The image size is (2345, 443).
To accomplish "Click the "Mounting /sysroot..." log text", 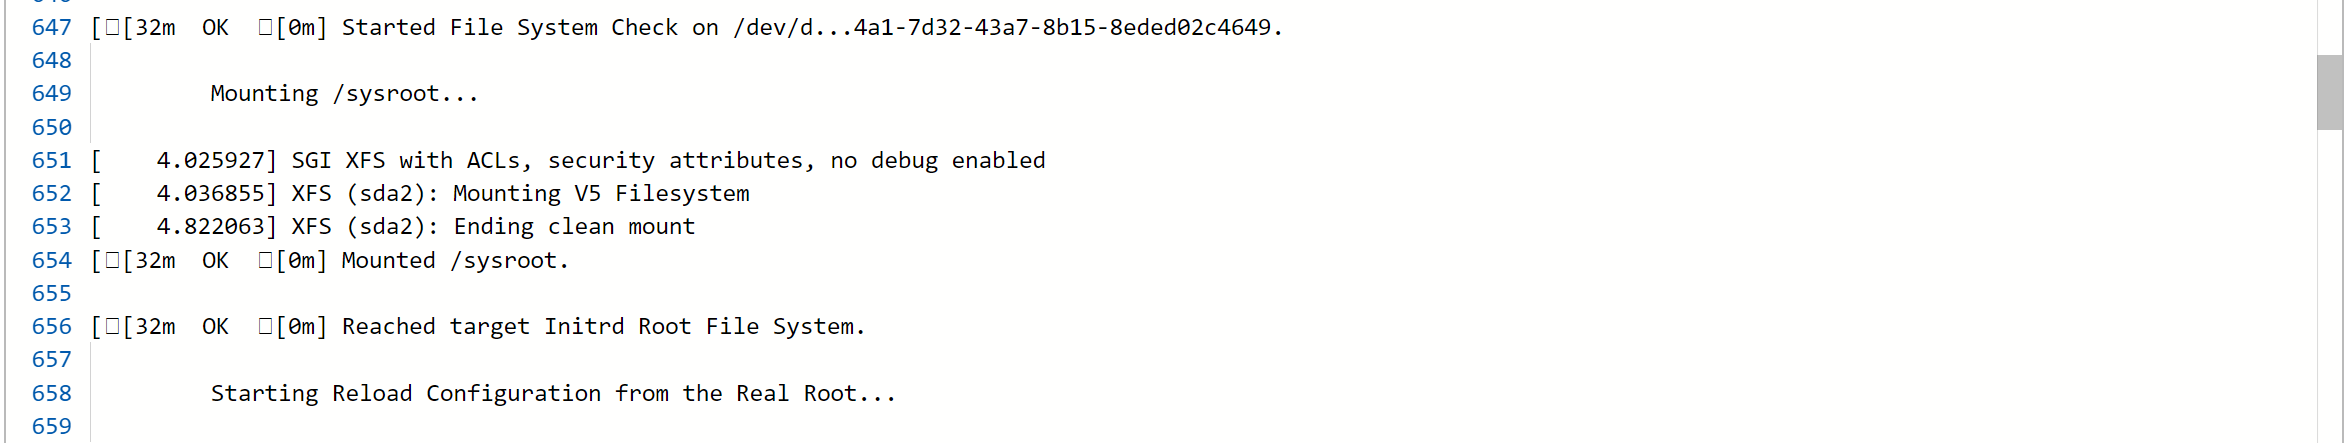I will (344, 93).
